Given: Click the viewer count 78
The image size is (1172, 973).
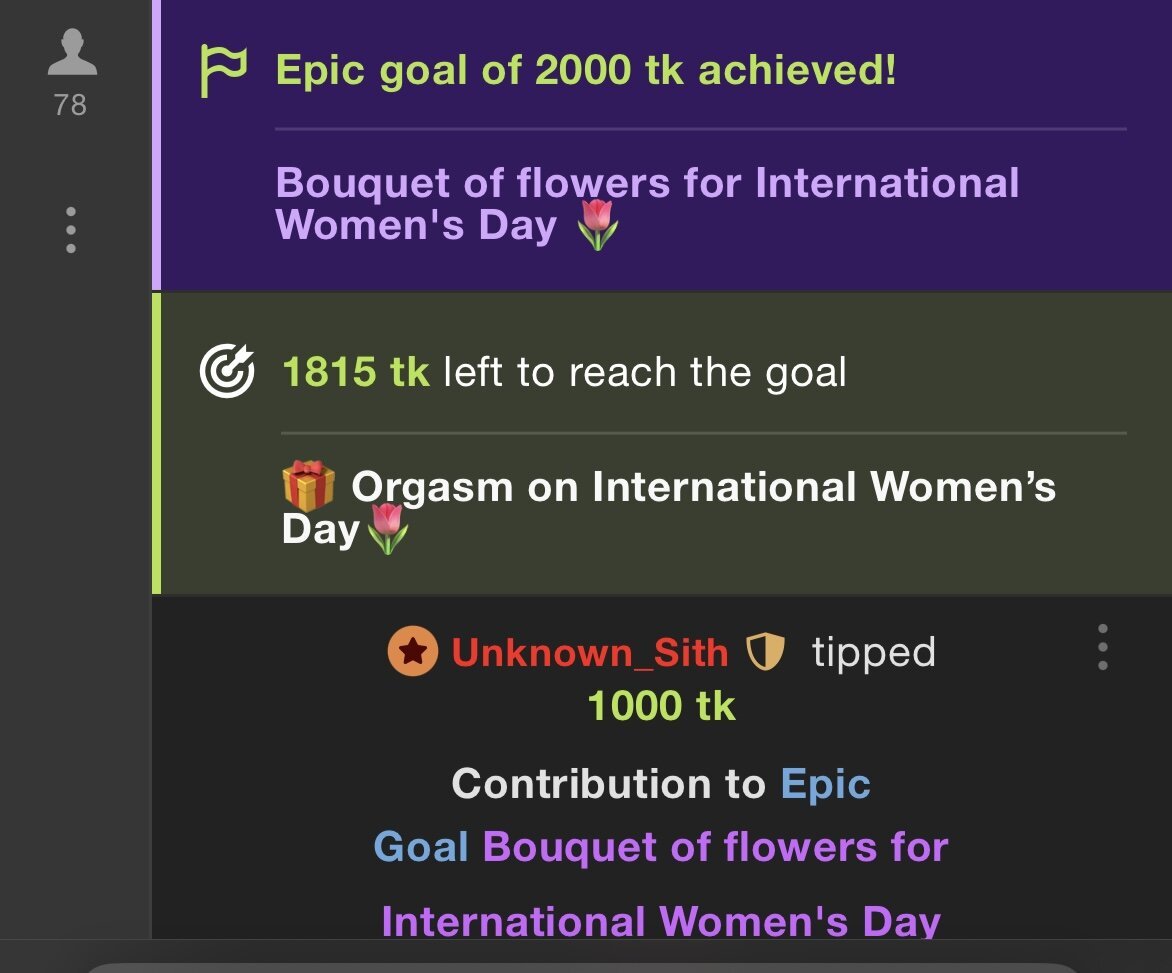Looking at the screenshot, I should [70, 105].
